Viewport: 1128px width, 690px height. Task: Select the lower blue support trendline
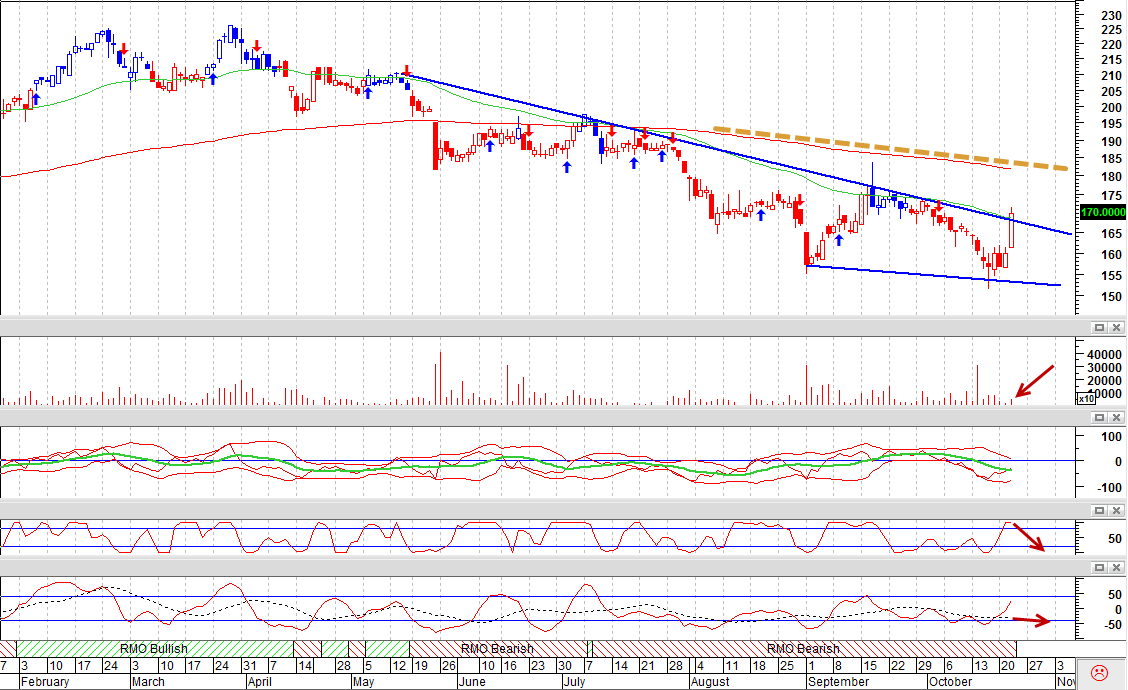(933, 276)
